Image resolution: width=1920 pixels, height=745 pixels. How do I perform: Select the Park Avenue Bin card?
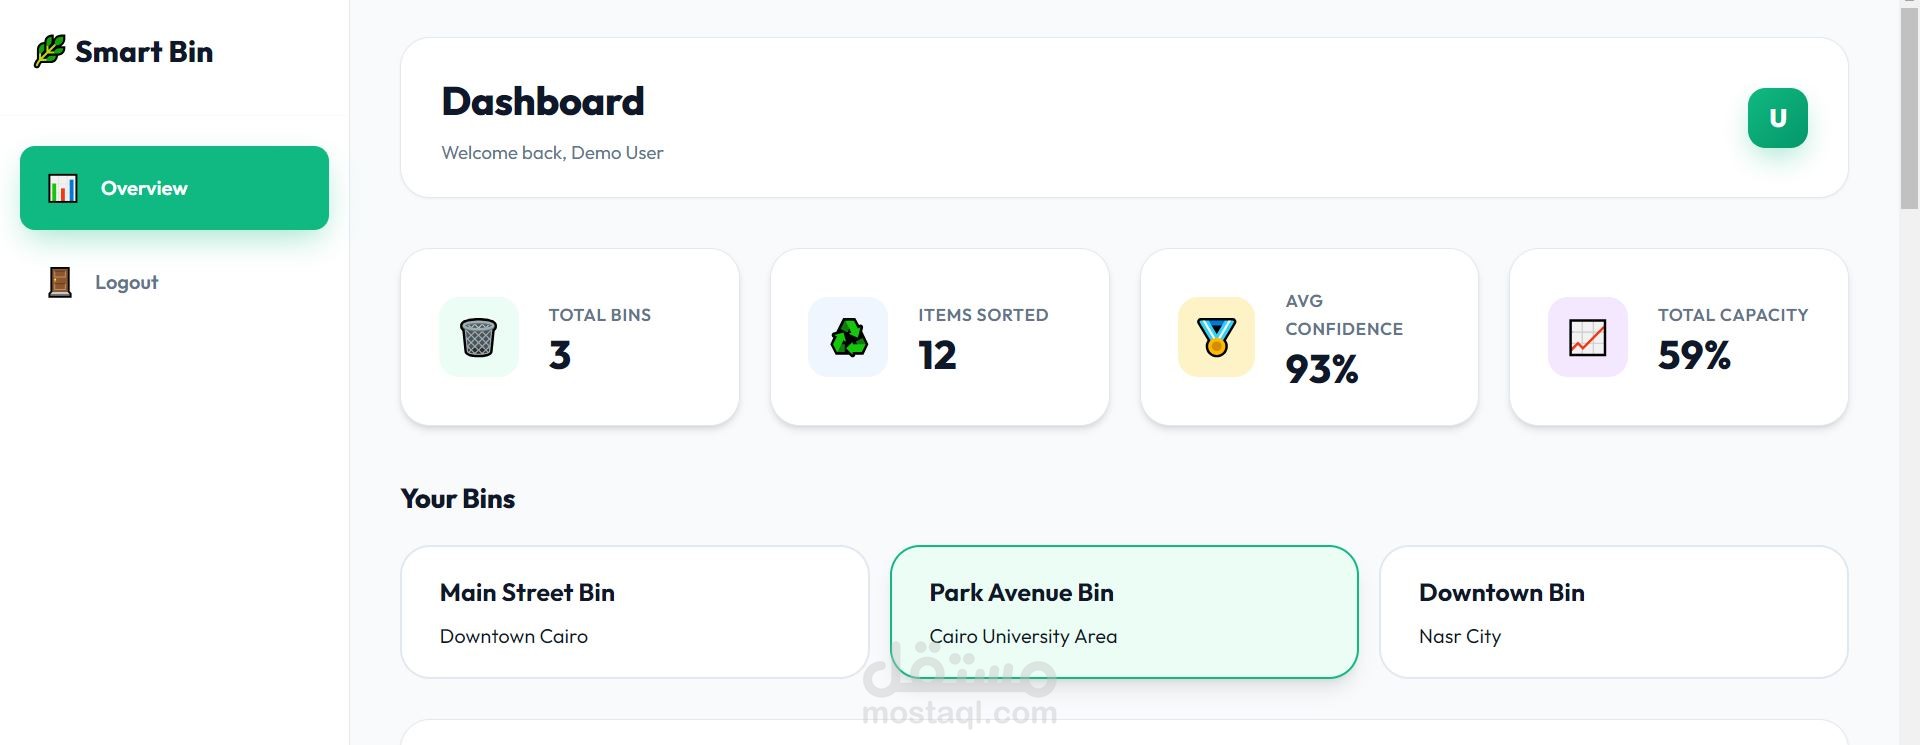point(1123,612)
